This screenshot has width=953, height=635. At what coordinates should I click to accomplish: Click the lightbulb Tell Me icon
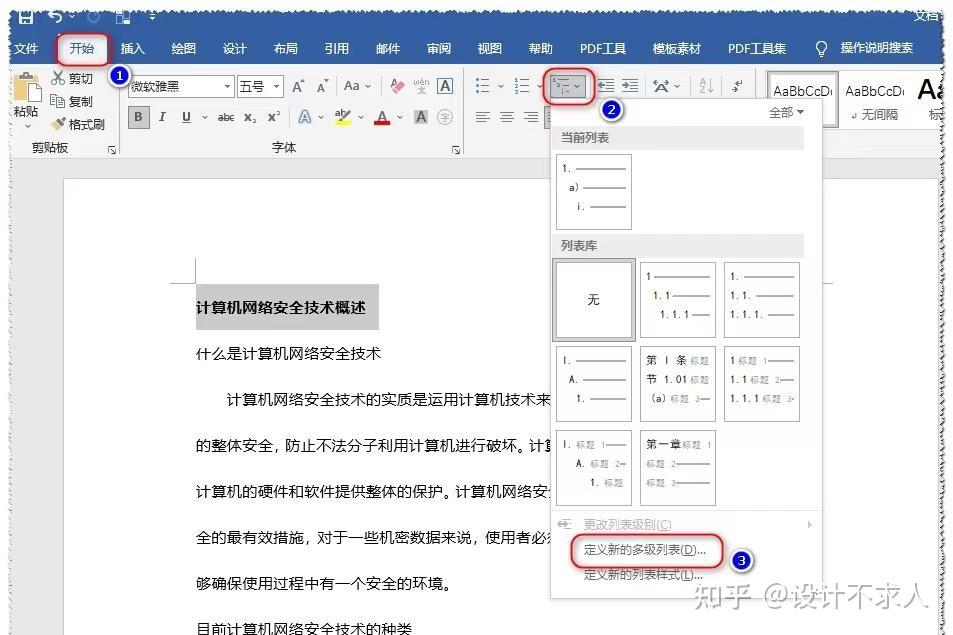(x=821, y=49)
